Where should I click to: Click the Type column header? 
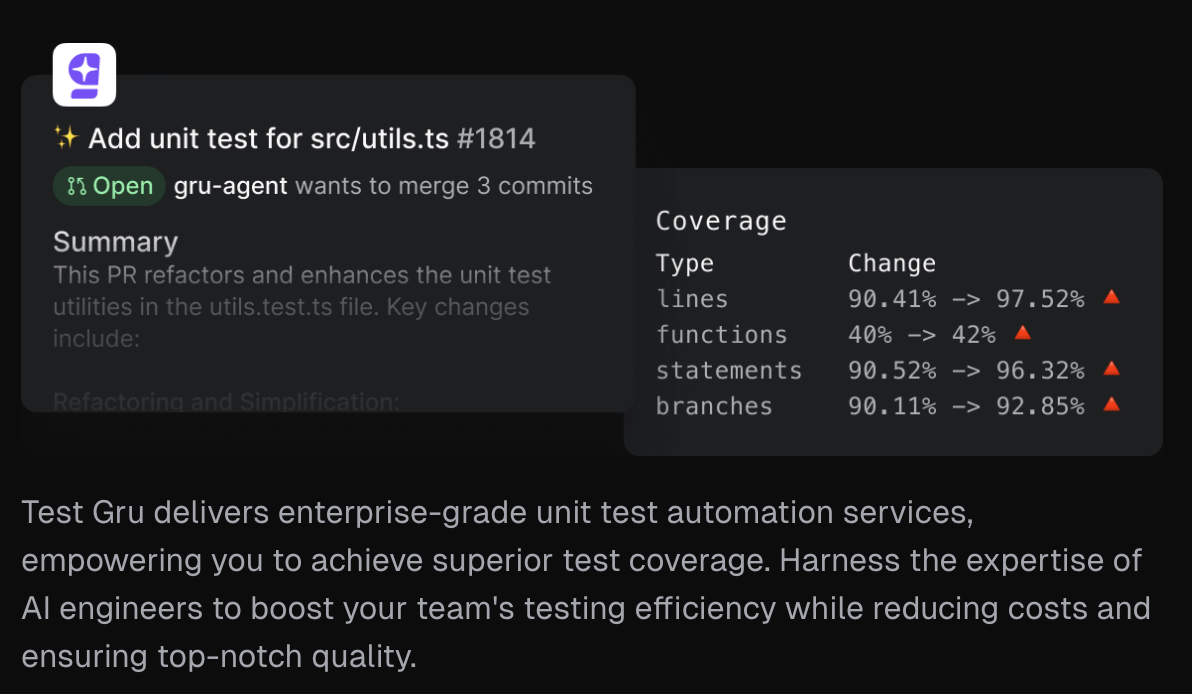point(685,263)
